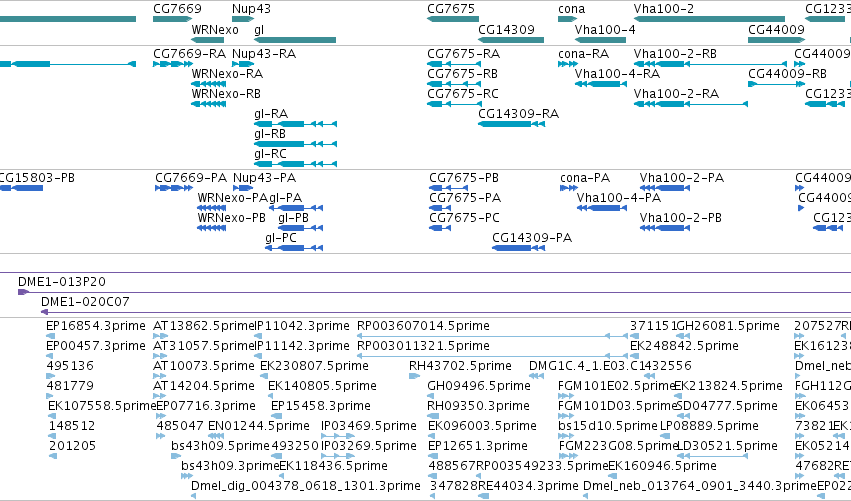This screenshot has height=501, width=851.
Task: Click the CG14309-PA protein feature
Action: [518, 248]
